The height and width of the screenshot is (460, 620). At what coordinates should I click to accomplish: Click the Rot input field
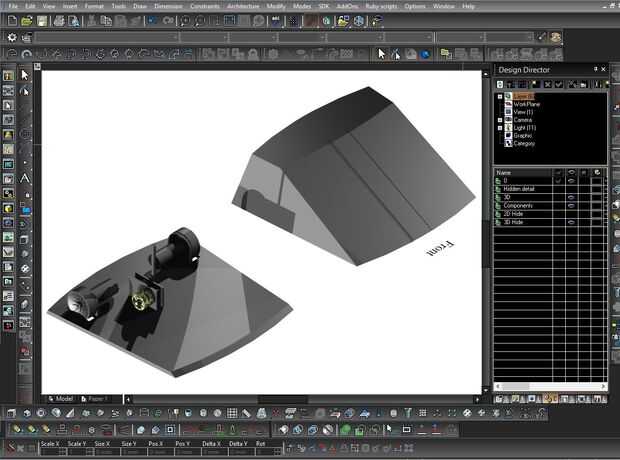[266, 452]
